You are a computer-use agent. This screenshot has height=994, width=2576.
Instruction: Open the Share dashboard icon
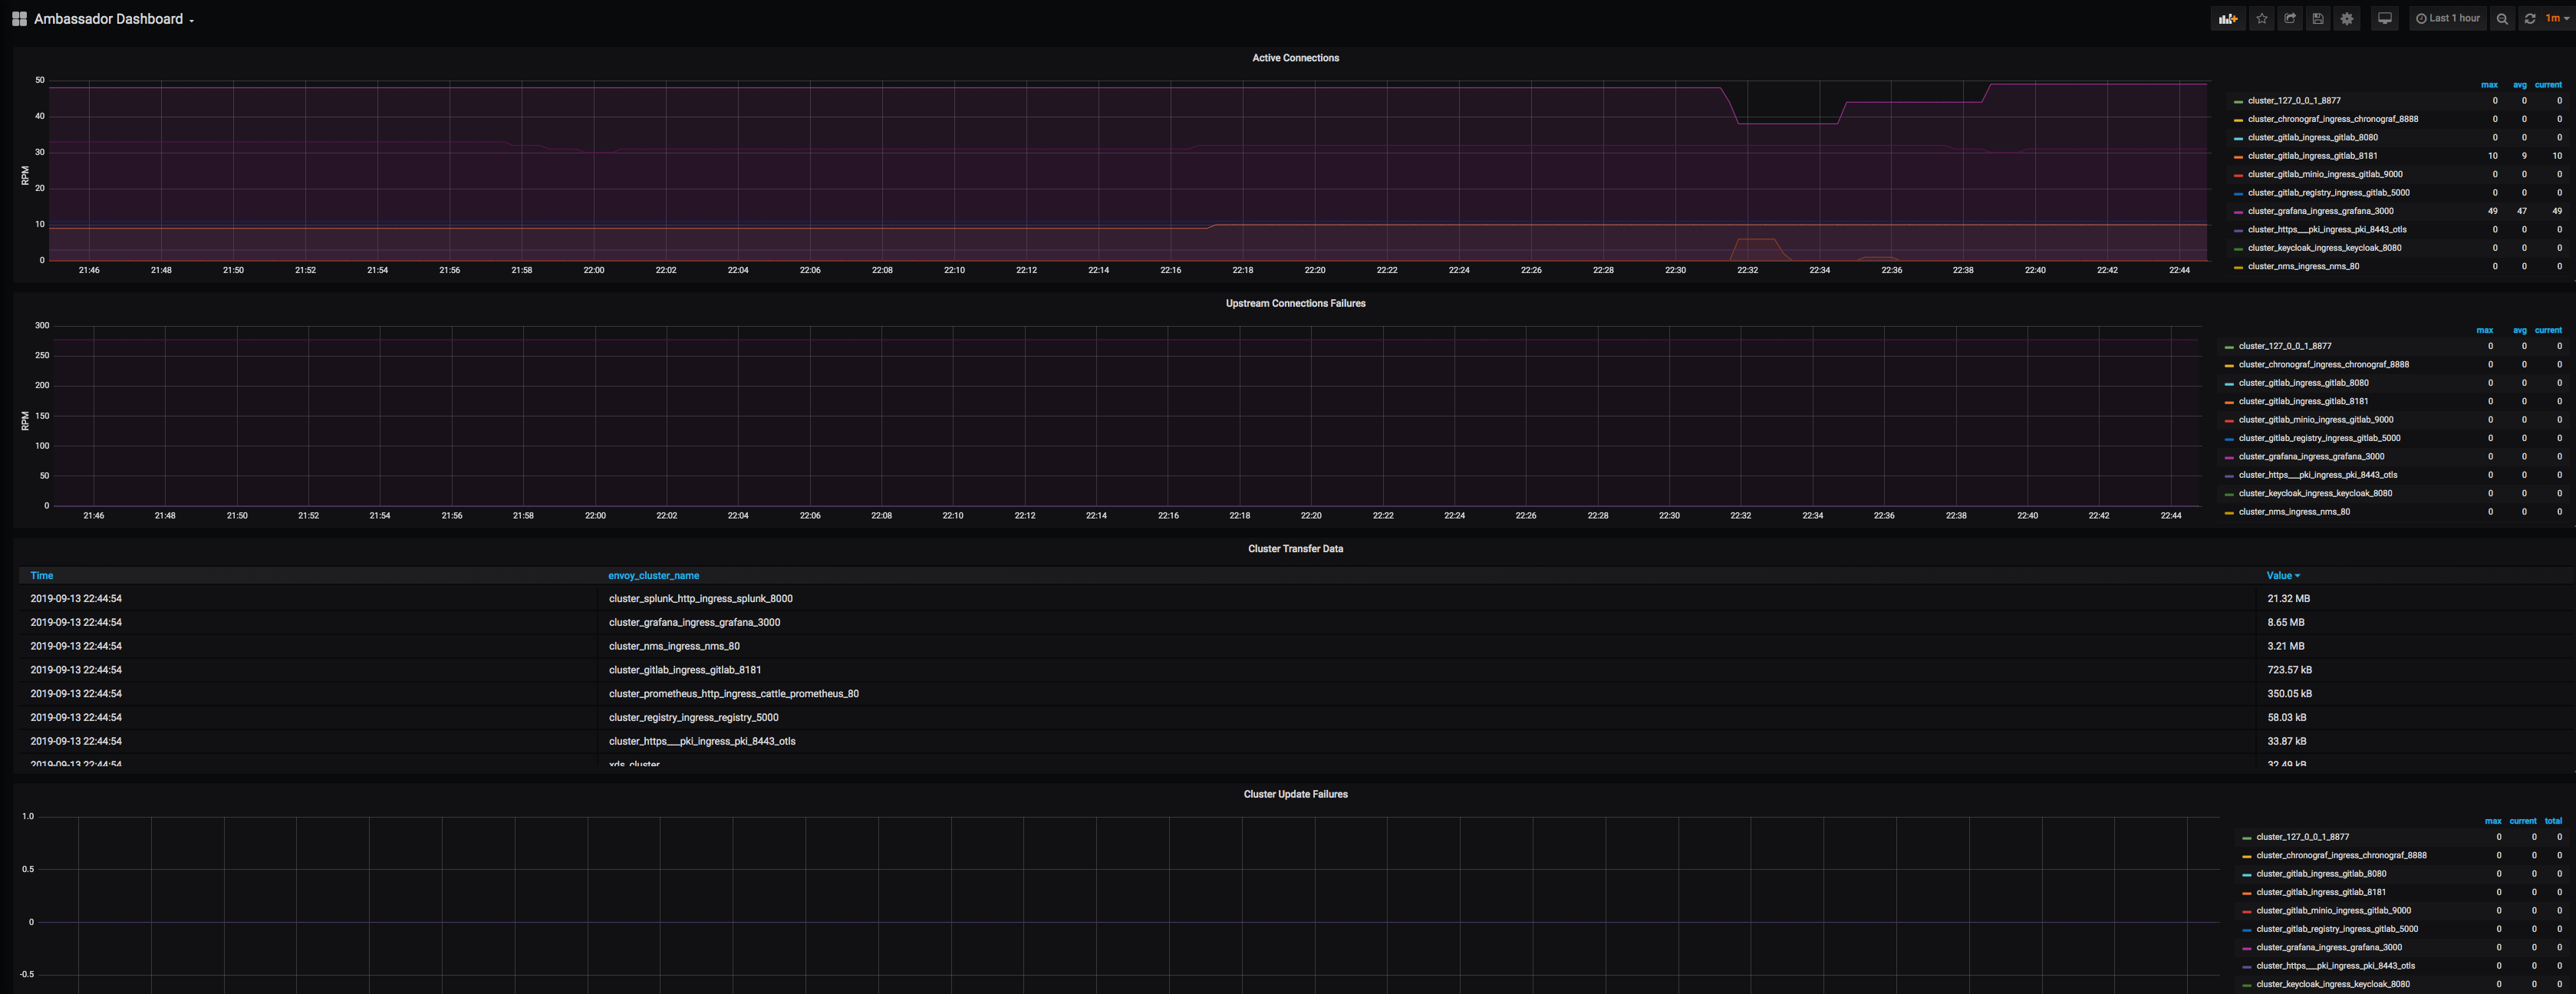[x=2290, y=18]
